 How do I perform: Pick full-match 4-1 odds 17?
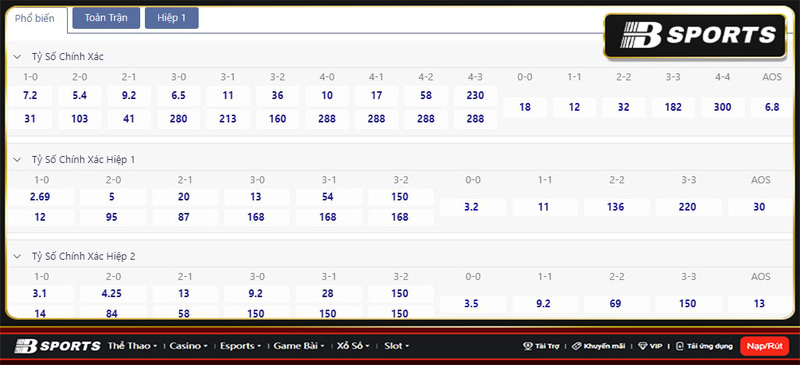click(377, 95)
